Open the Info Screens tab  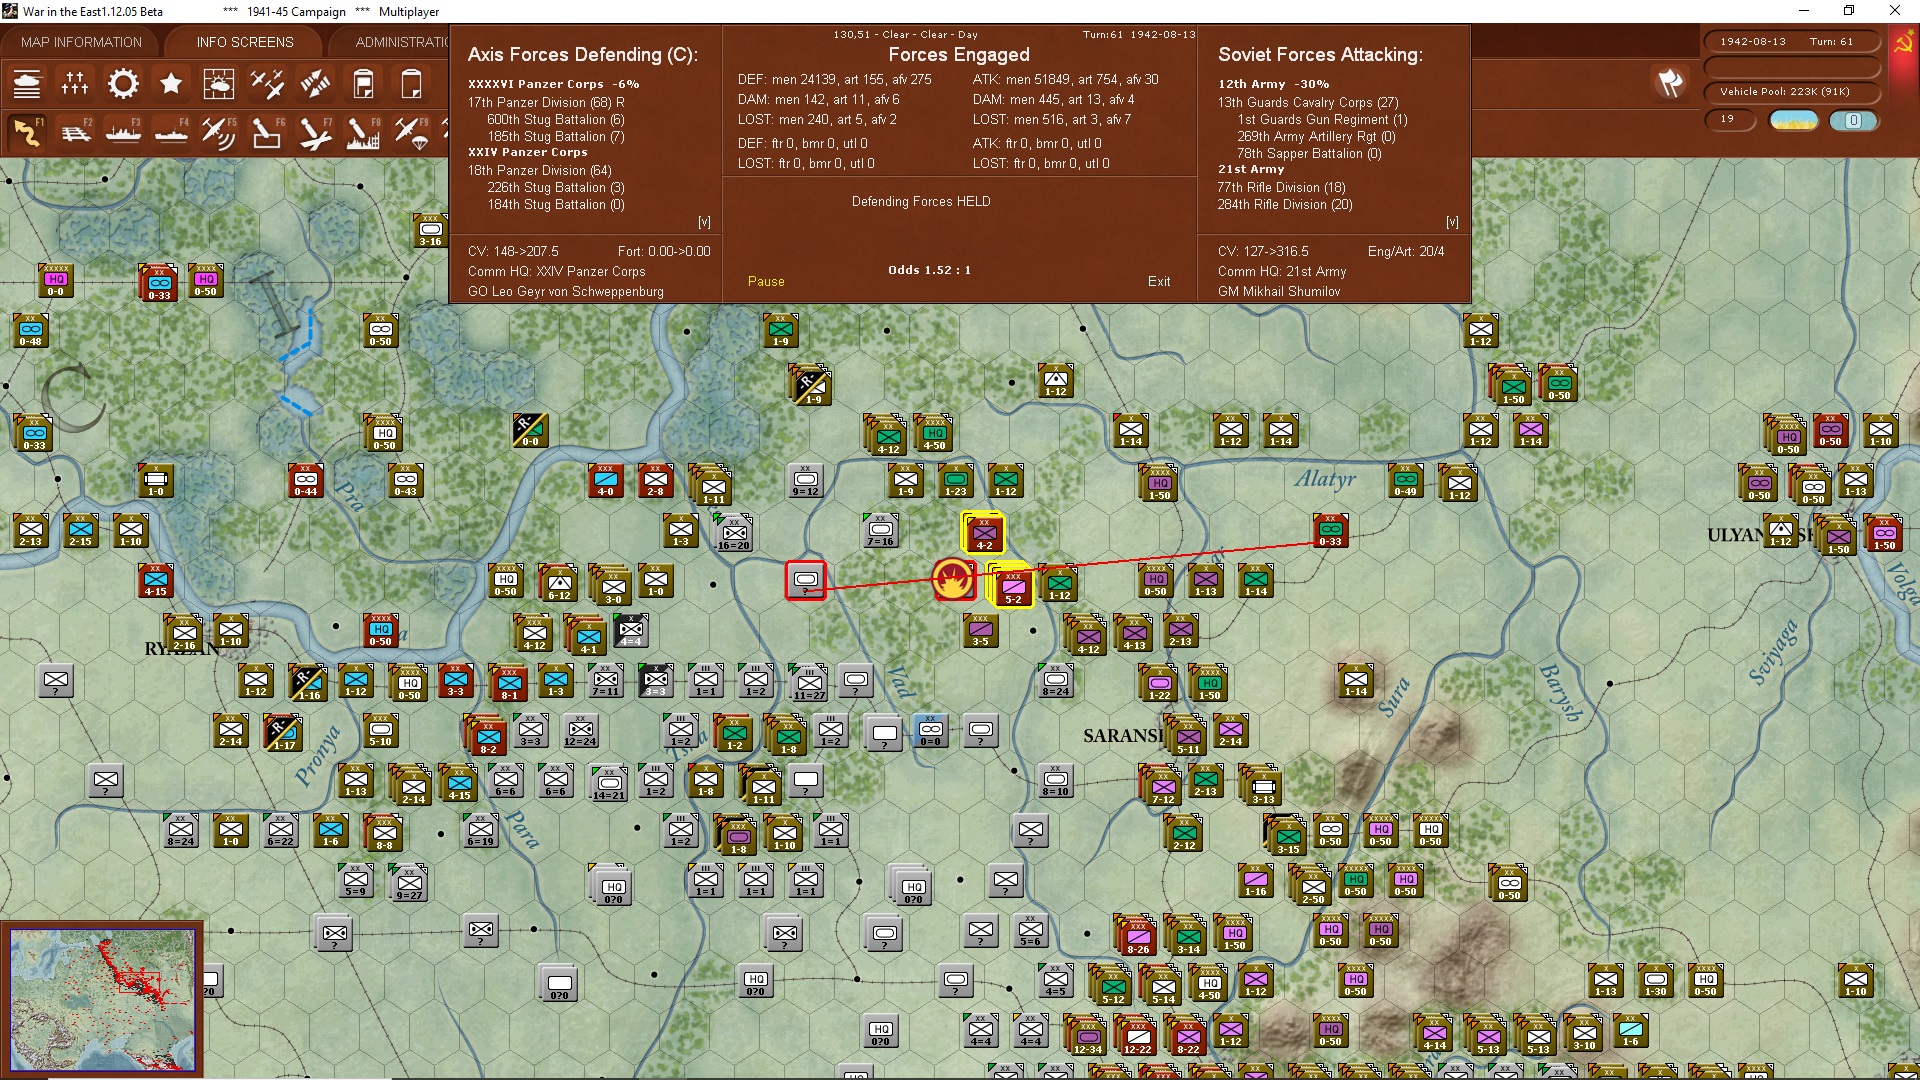click(245, 42)
